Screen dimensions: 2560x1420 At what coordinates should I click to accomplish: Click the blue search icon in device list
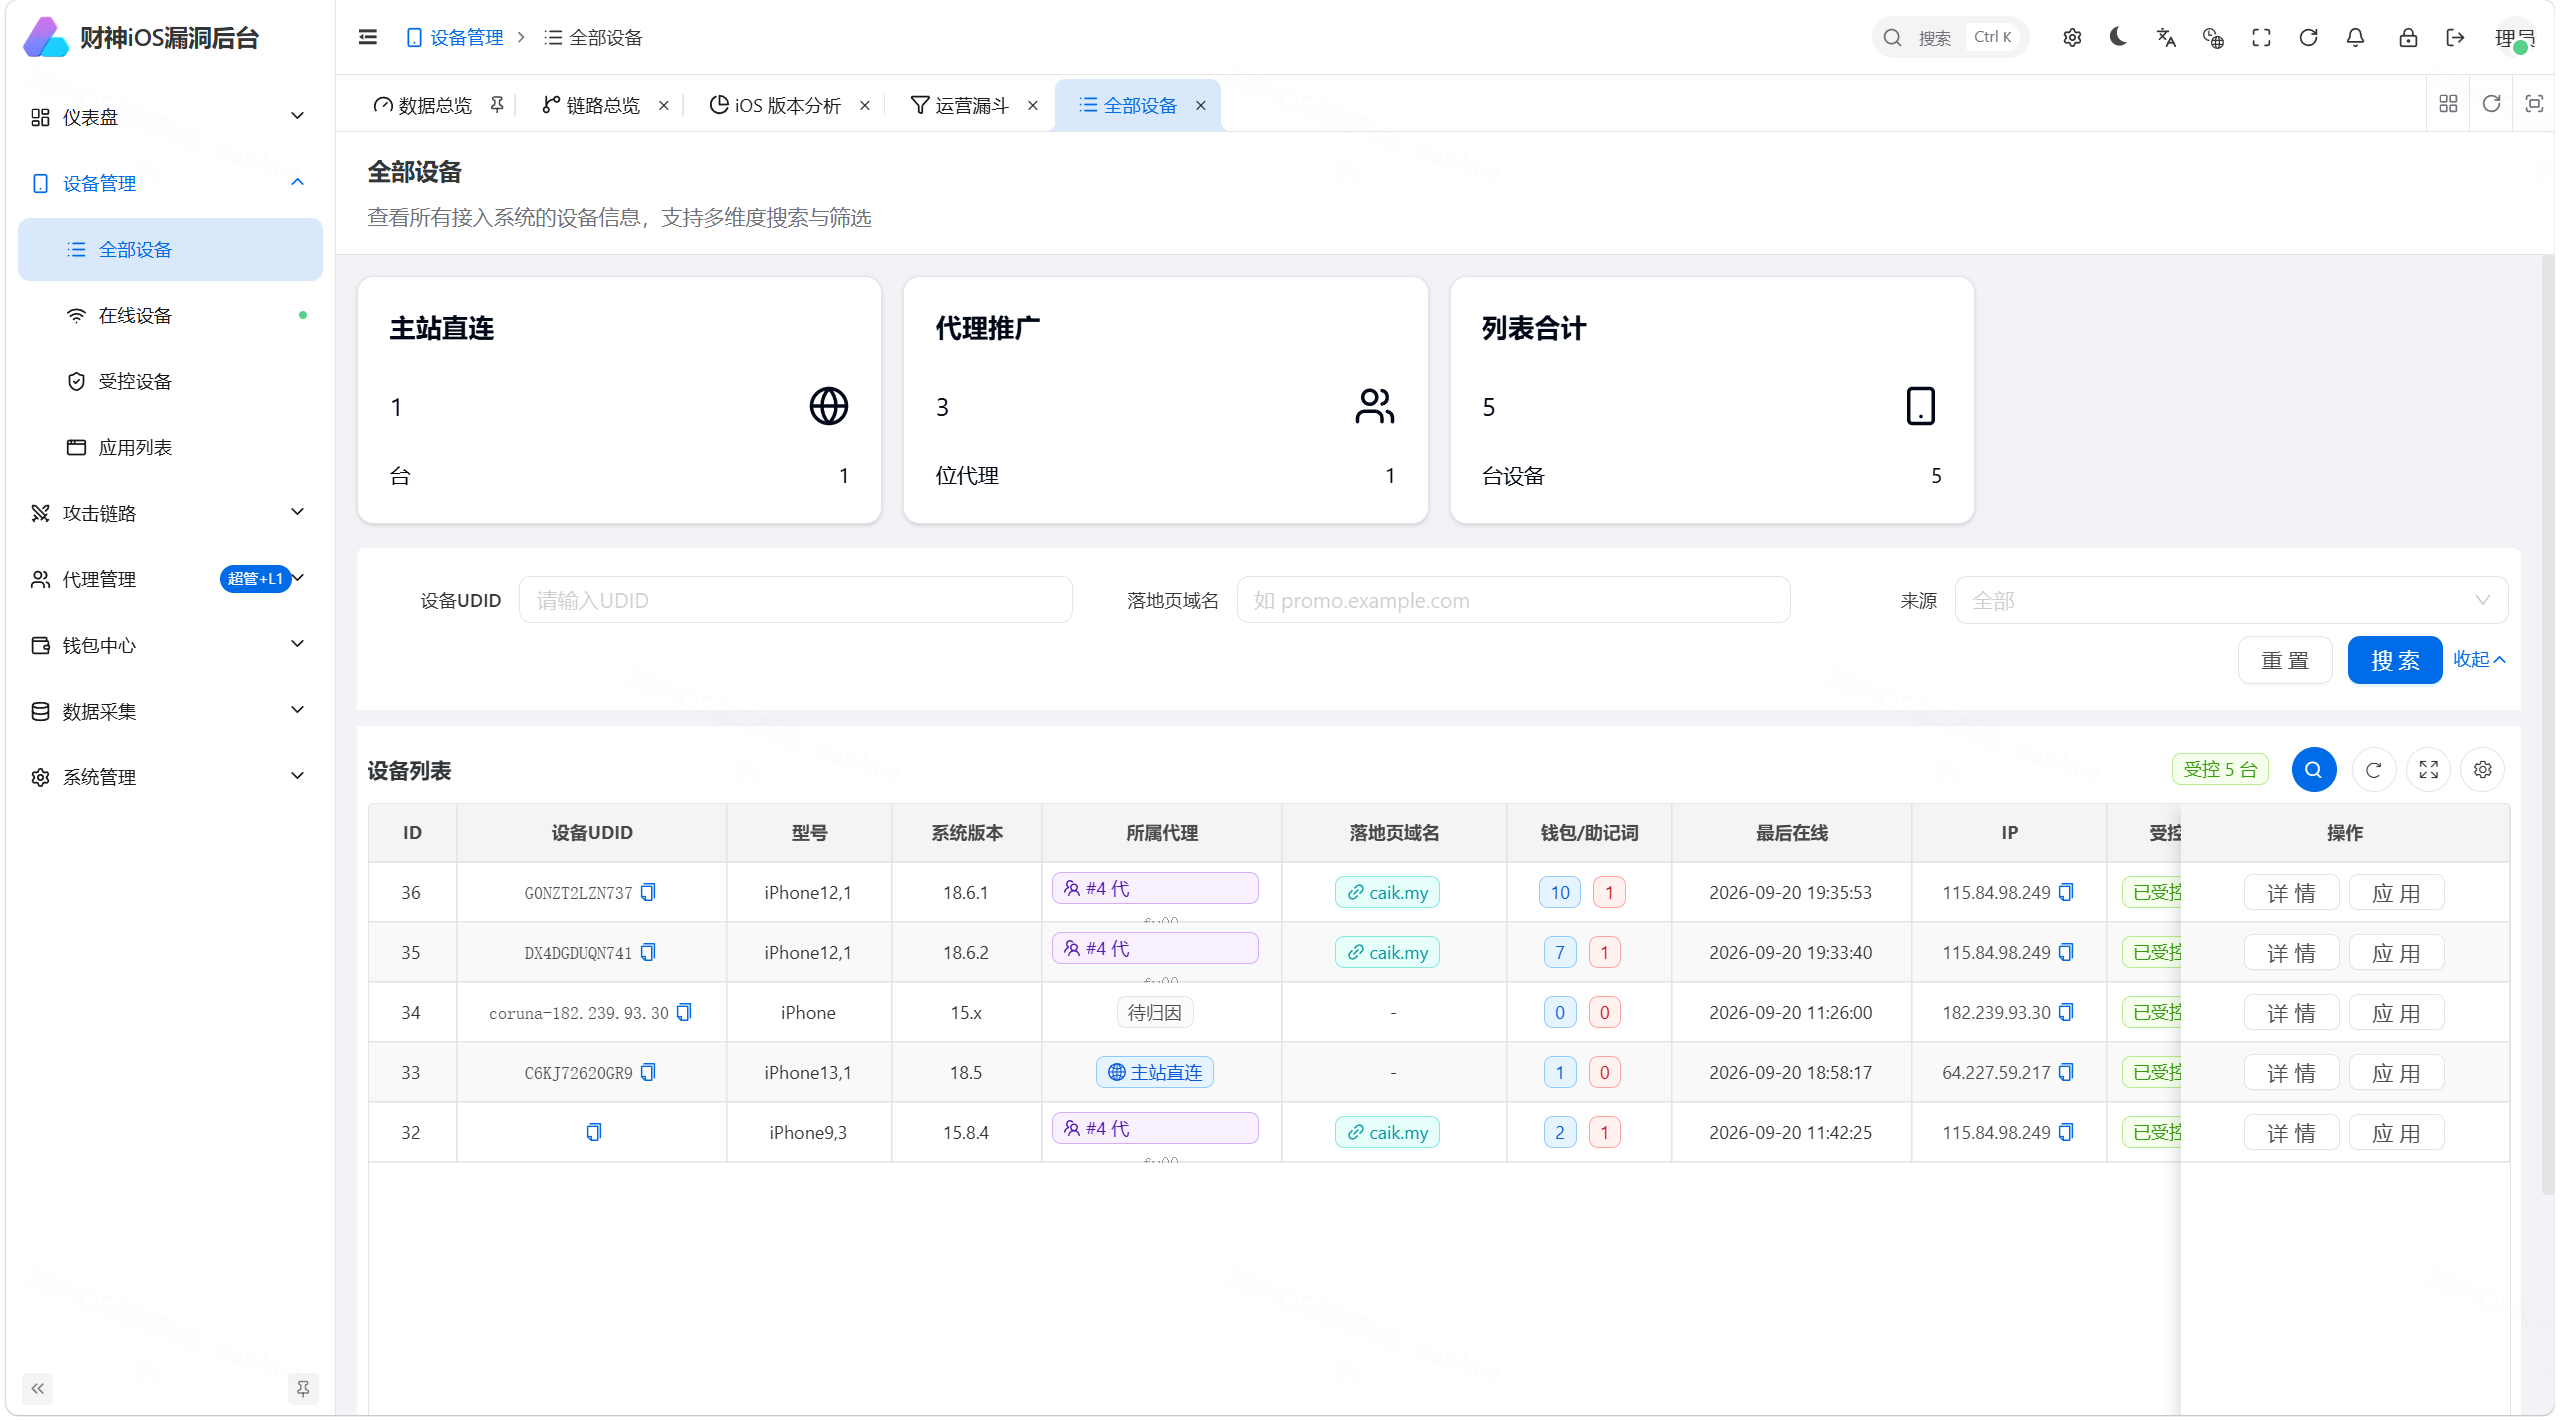click(x=2313, y=770)
